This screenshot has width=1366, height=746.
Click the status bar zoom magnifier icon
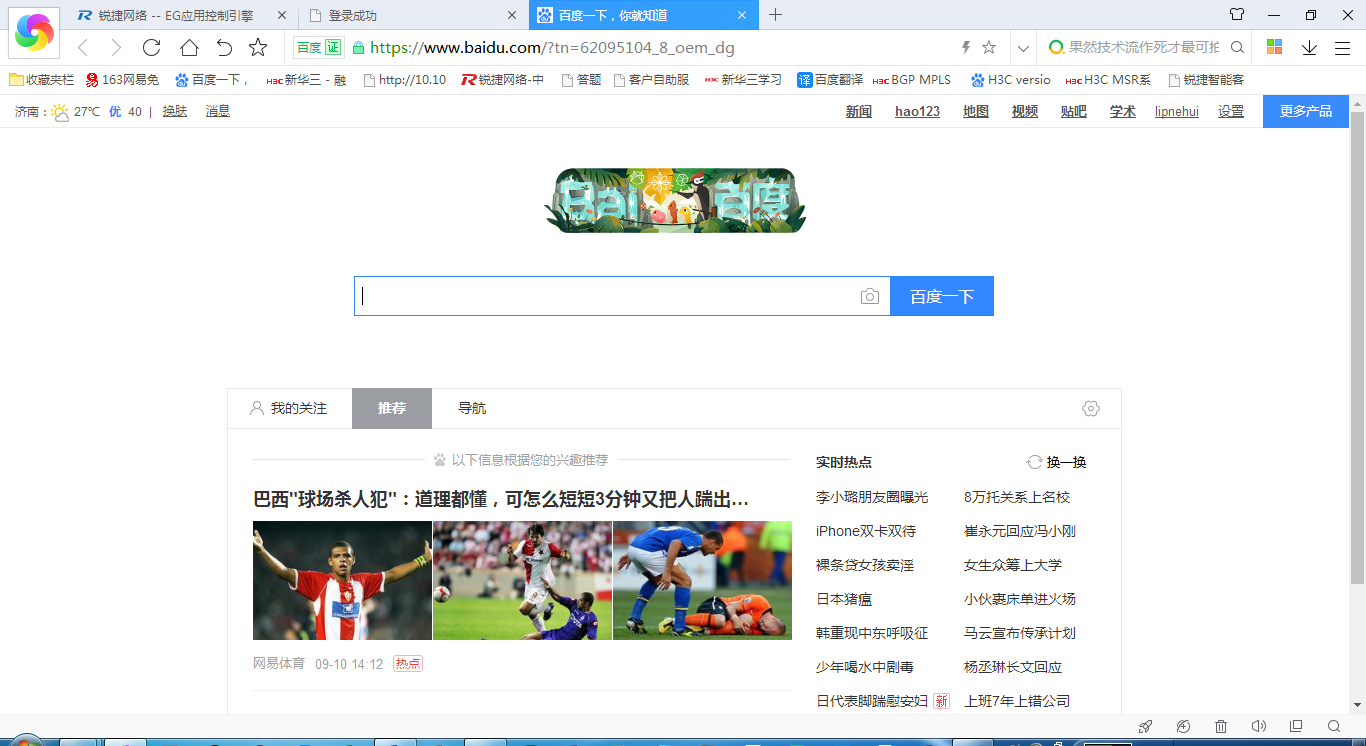coord(1334,726)
